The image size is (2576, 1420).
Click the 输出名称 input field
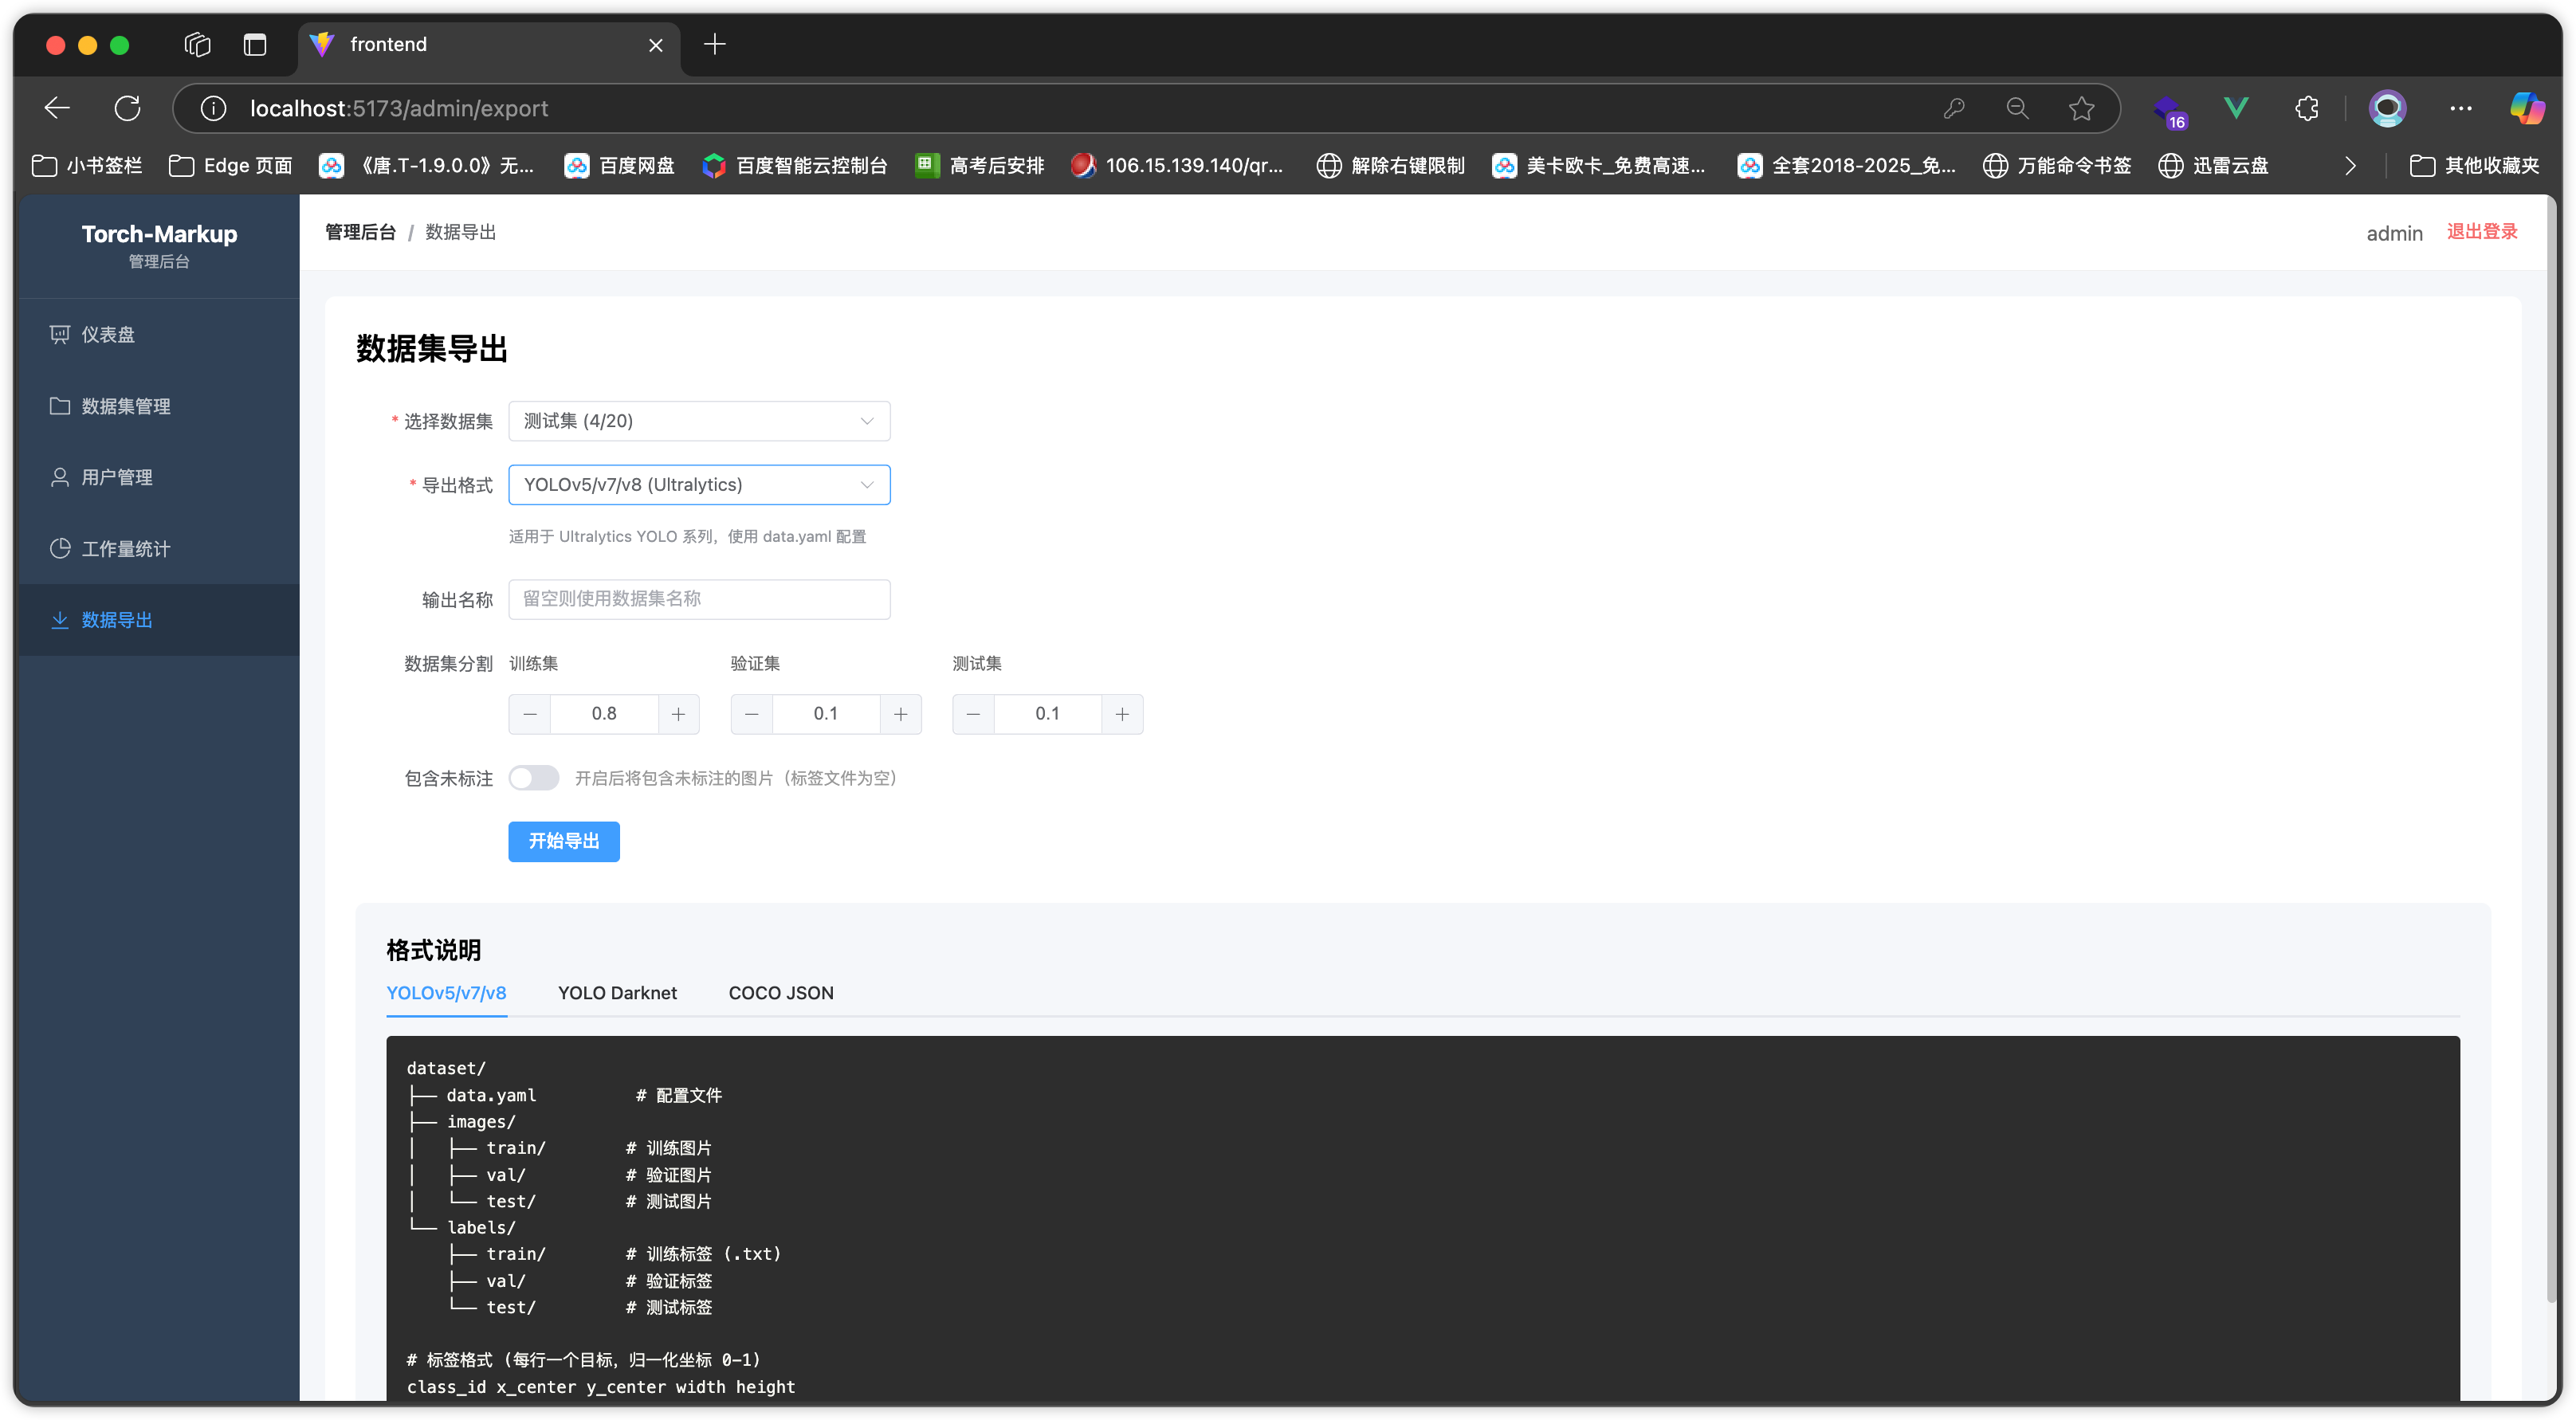(x=698, y=599)
